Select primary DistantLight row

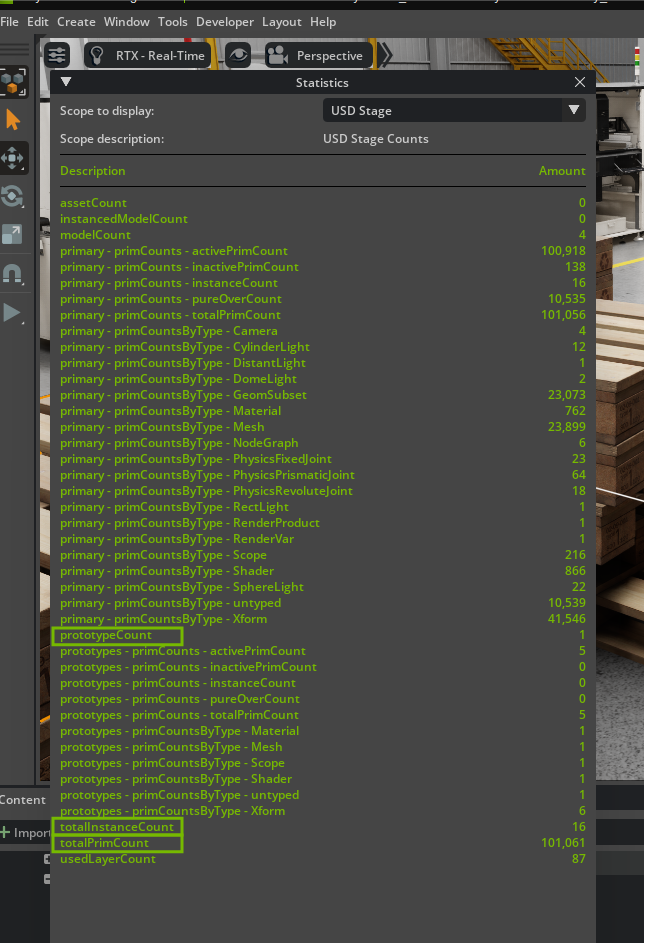click(323, 363)
